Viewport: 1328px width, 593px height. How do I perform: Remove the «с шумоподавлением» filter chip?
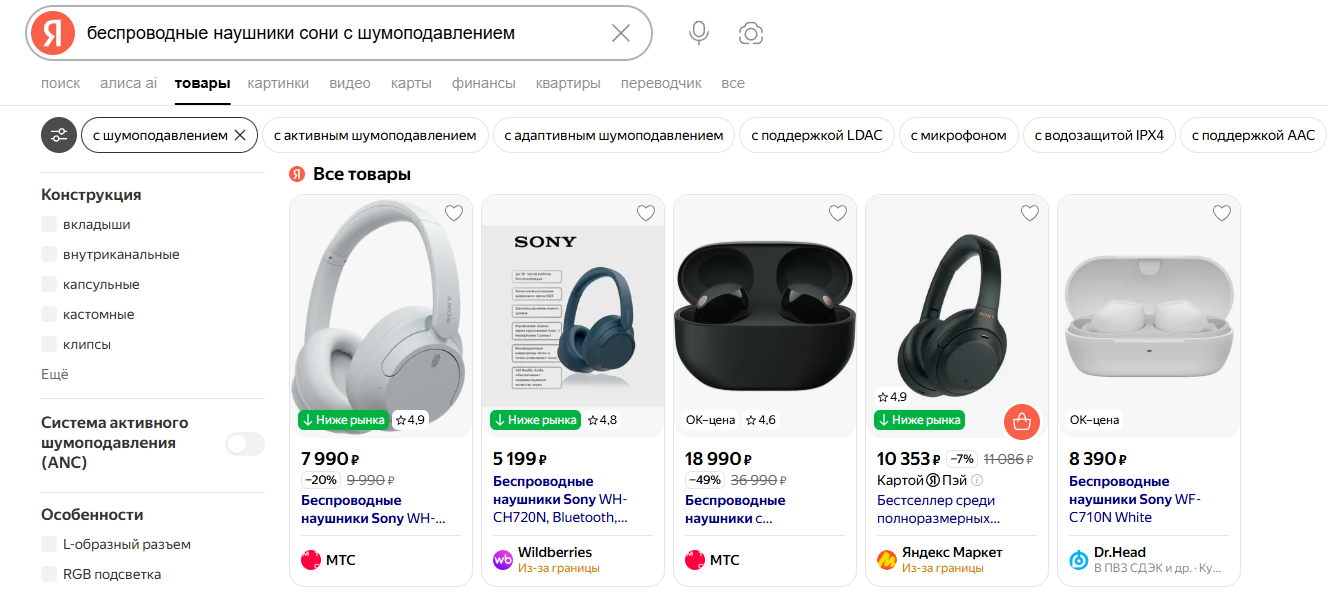(x=239, y=135)
